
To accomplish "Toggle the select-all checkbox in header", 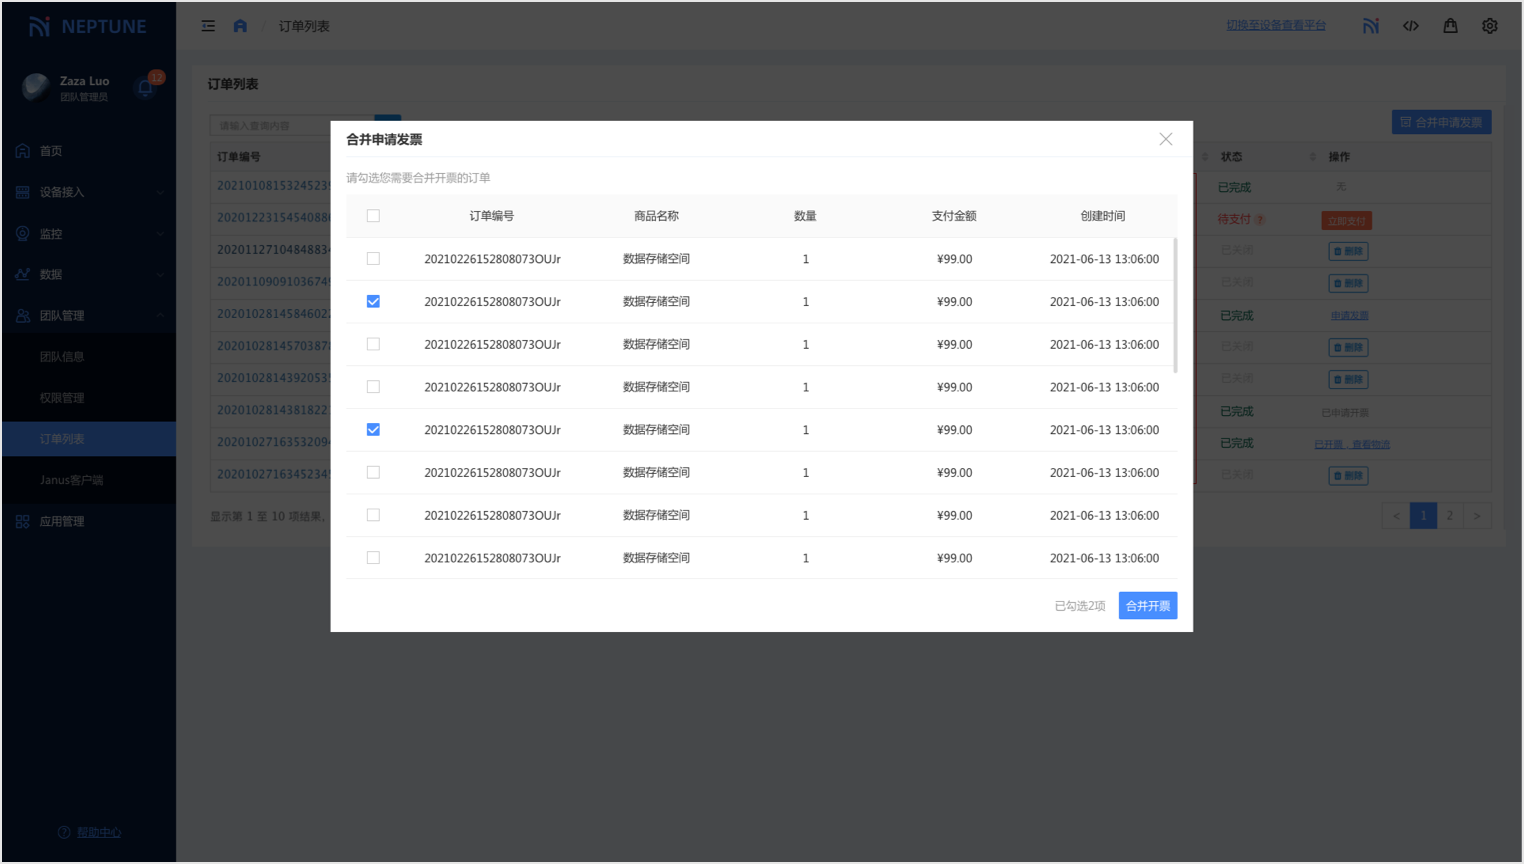I will tap(373, 216).
